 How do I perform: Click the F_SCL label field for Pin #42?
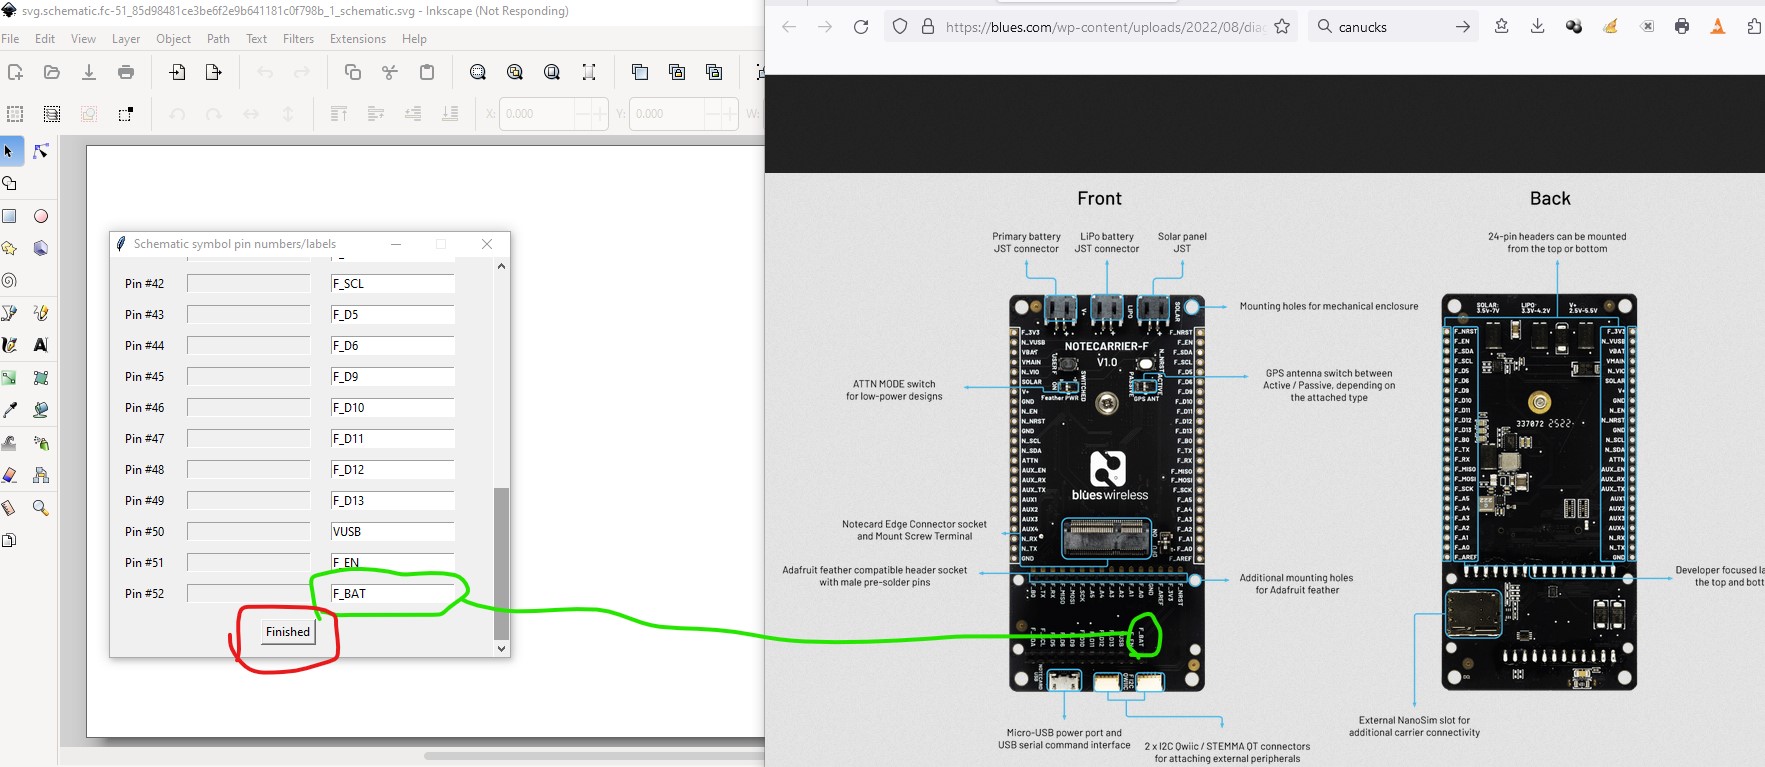coord(393,284)
